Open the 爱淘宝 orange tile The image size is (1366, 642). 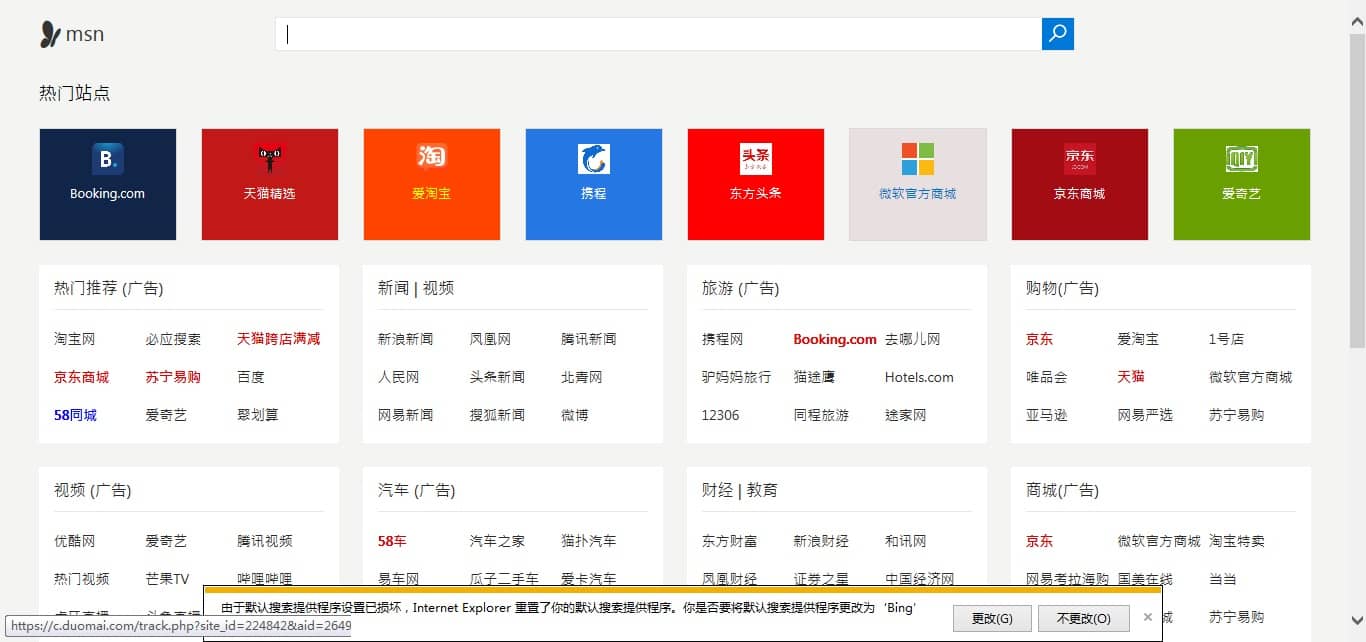(431, 184)
